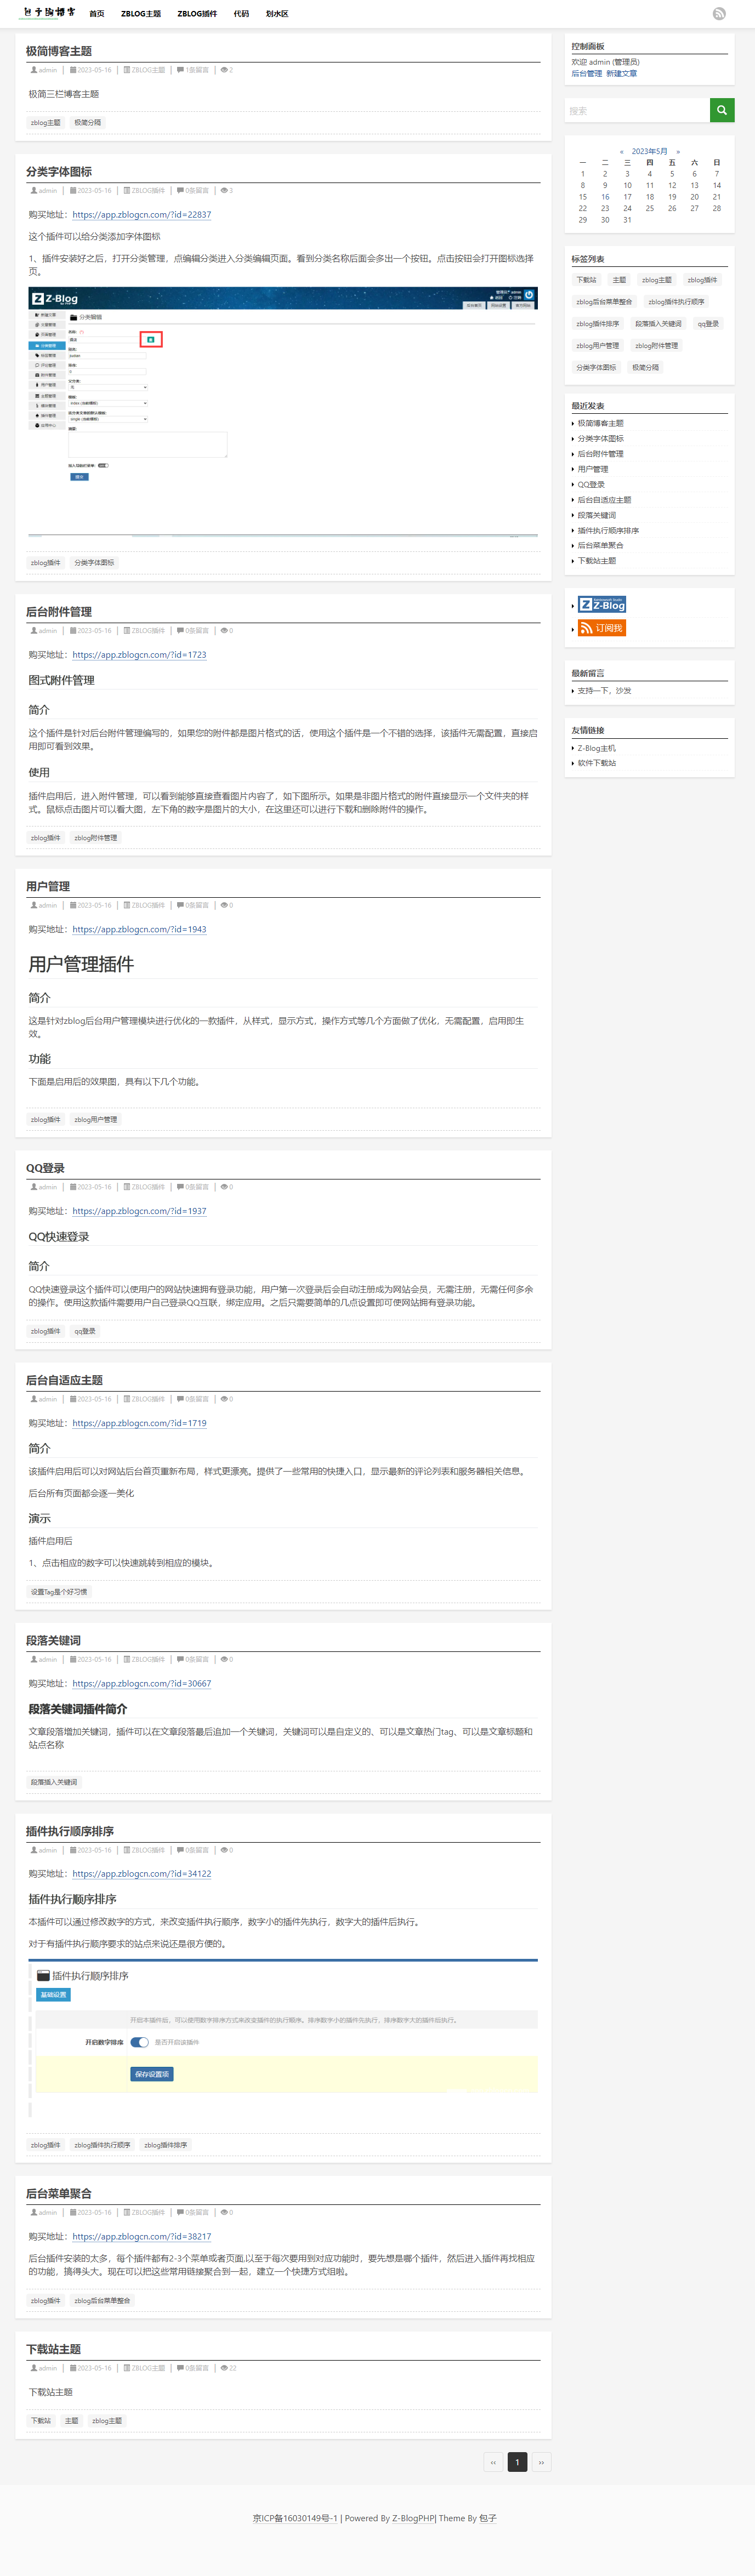Click the orange 订阅我 RSS badge
The image size is (755, 2576).
[x=602, y=628]
